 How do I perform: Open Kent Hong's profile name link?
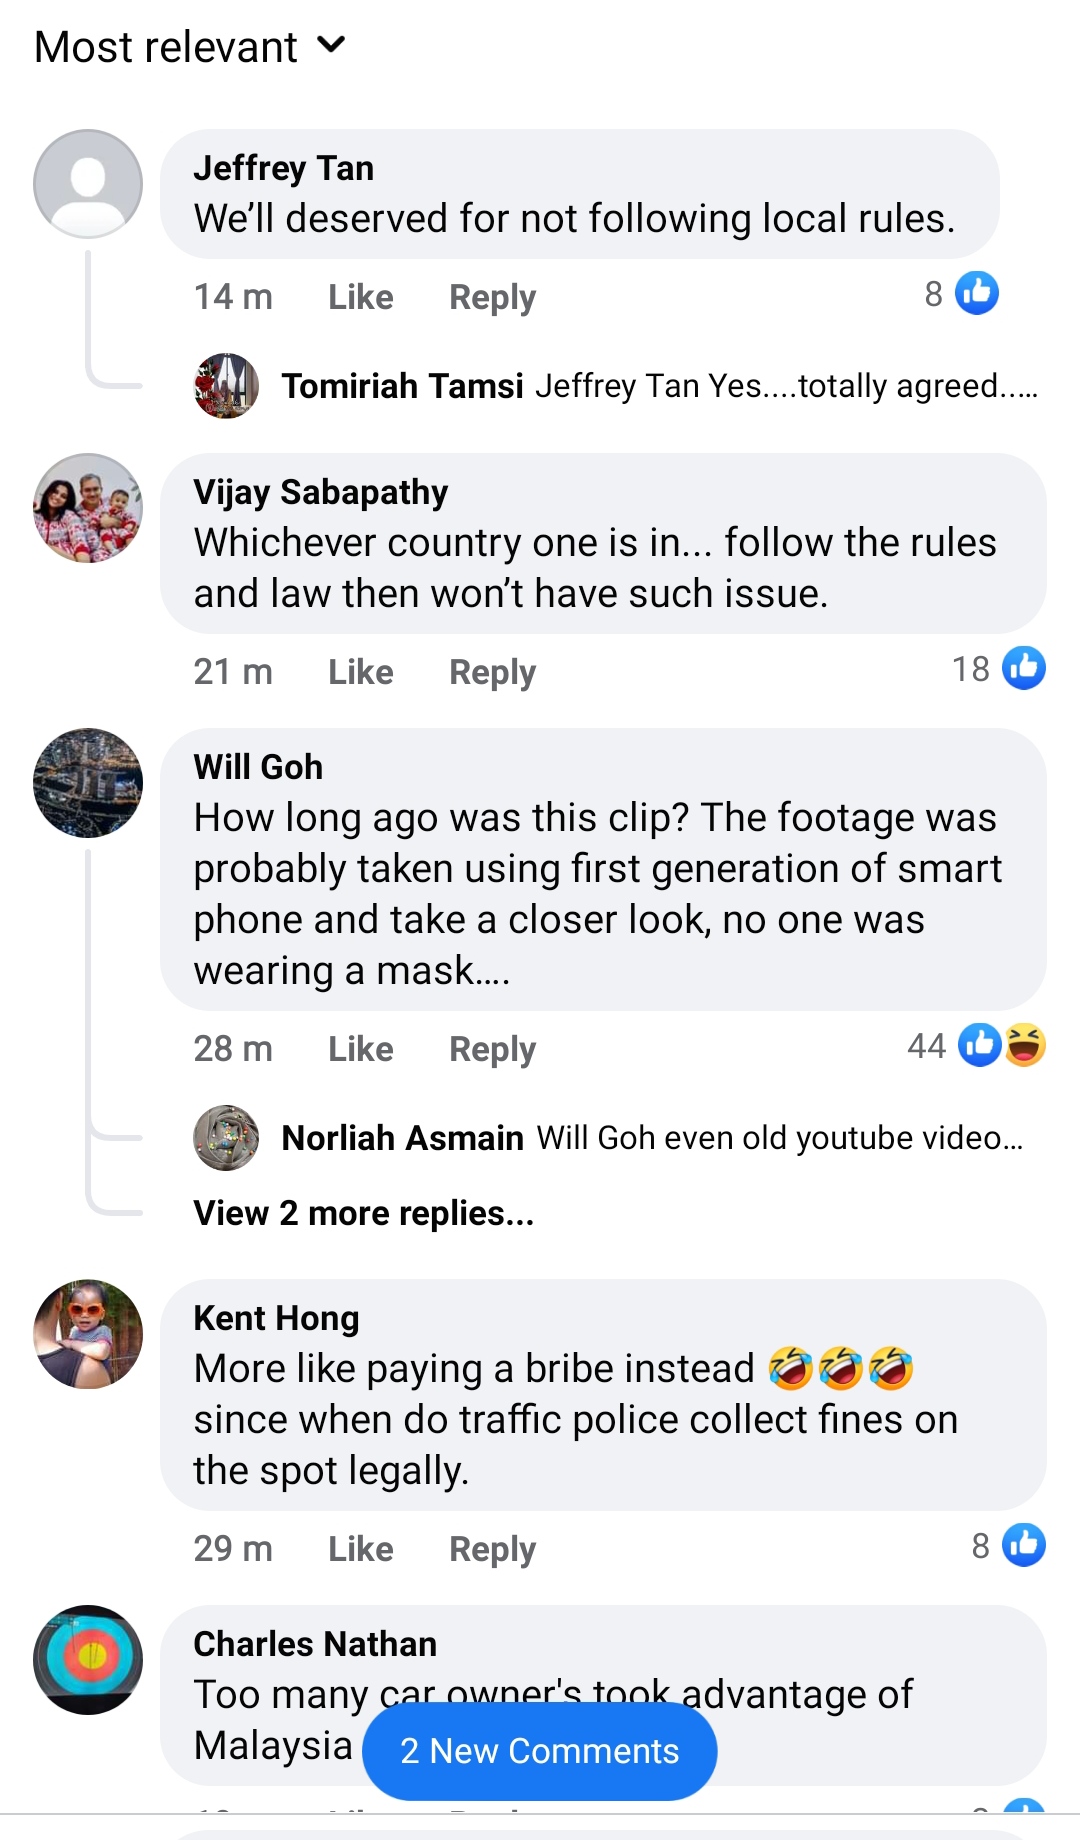pos(276,1318)
